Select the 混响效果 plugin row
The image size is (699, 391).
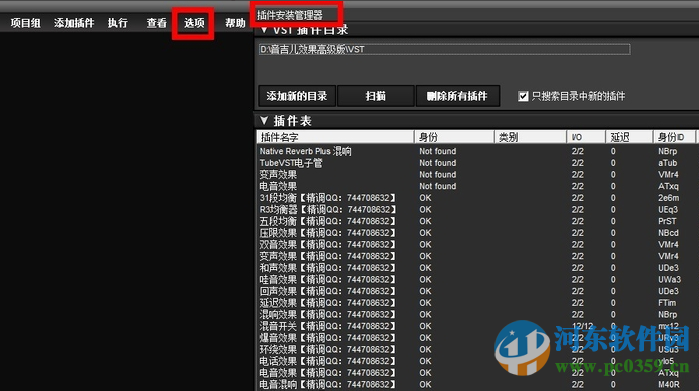click(x=477, y=314)
